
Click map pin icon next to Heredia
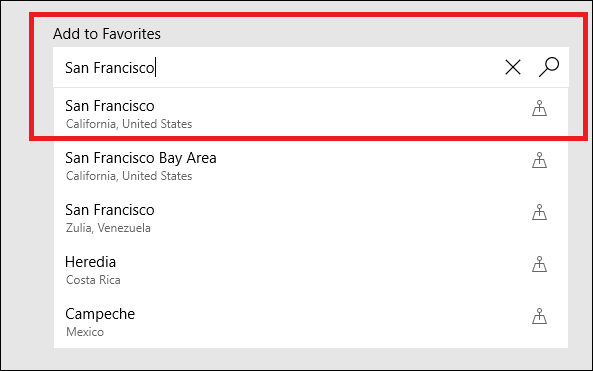click(x=539, y=264)
